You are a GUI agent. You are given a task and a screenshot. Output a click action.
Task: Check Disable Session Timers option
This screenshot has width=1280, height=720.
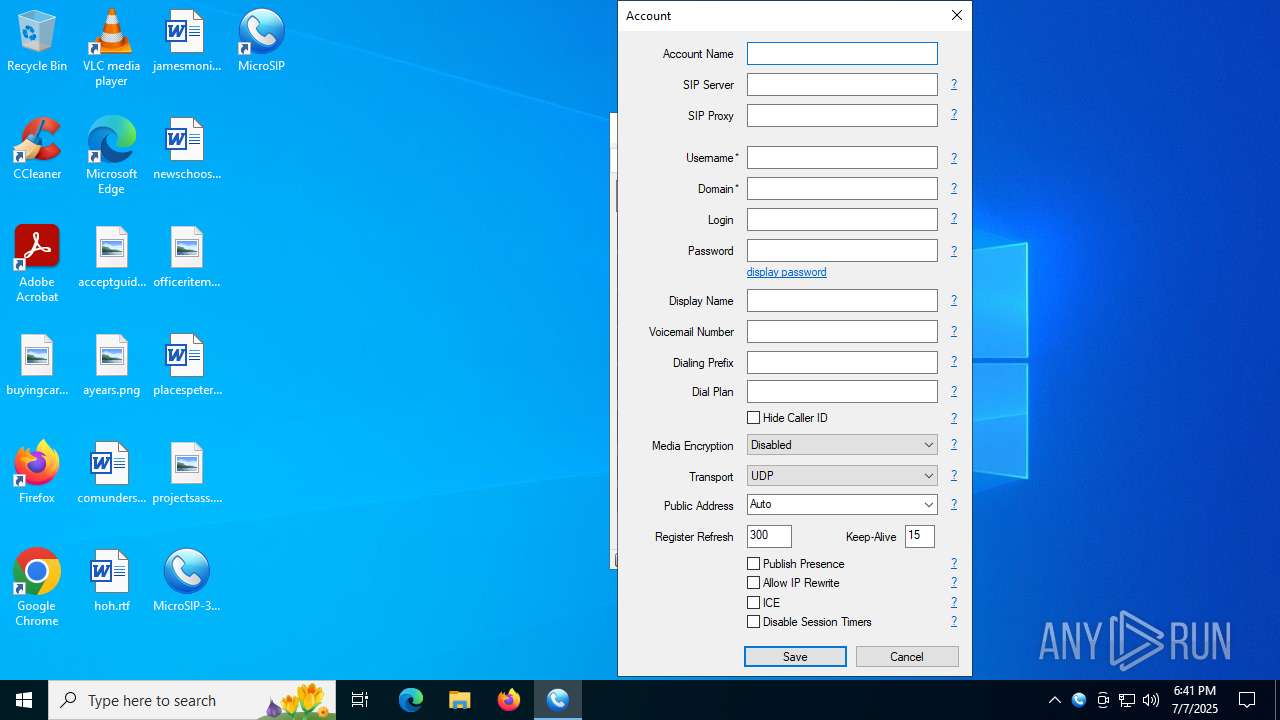click(x=810, y=622)
